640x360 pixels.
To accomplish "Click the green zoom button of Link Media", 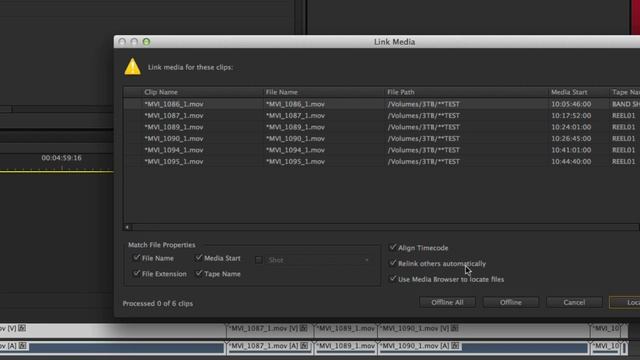I will (147, 42).
